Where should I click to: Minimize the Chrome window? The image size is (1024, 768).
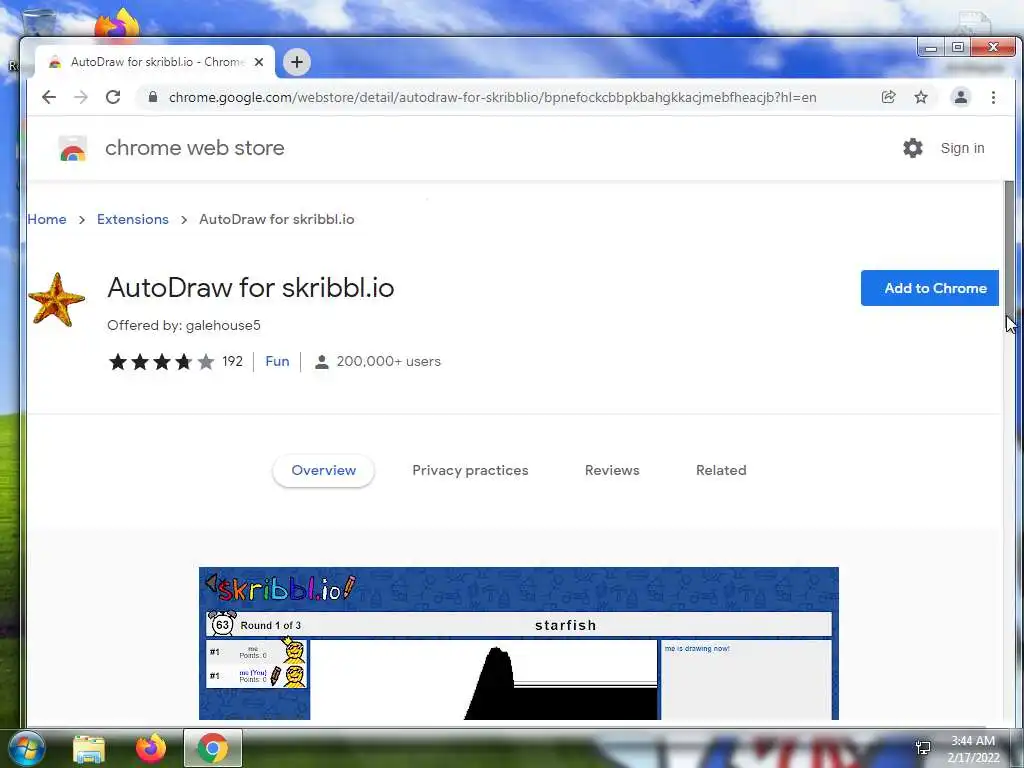point(931,48)
